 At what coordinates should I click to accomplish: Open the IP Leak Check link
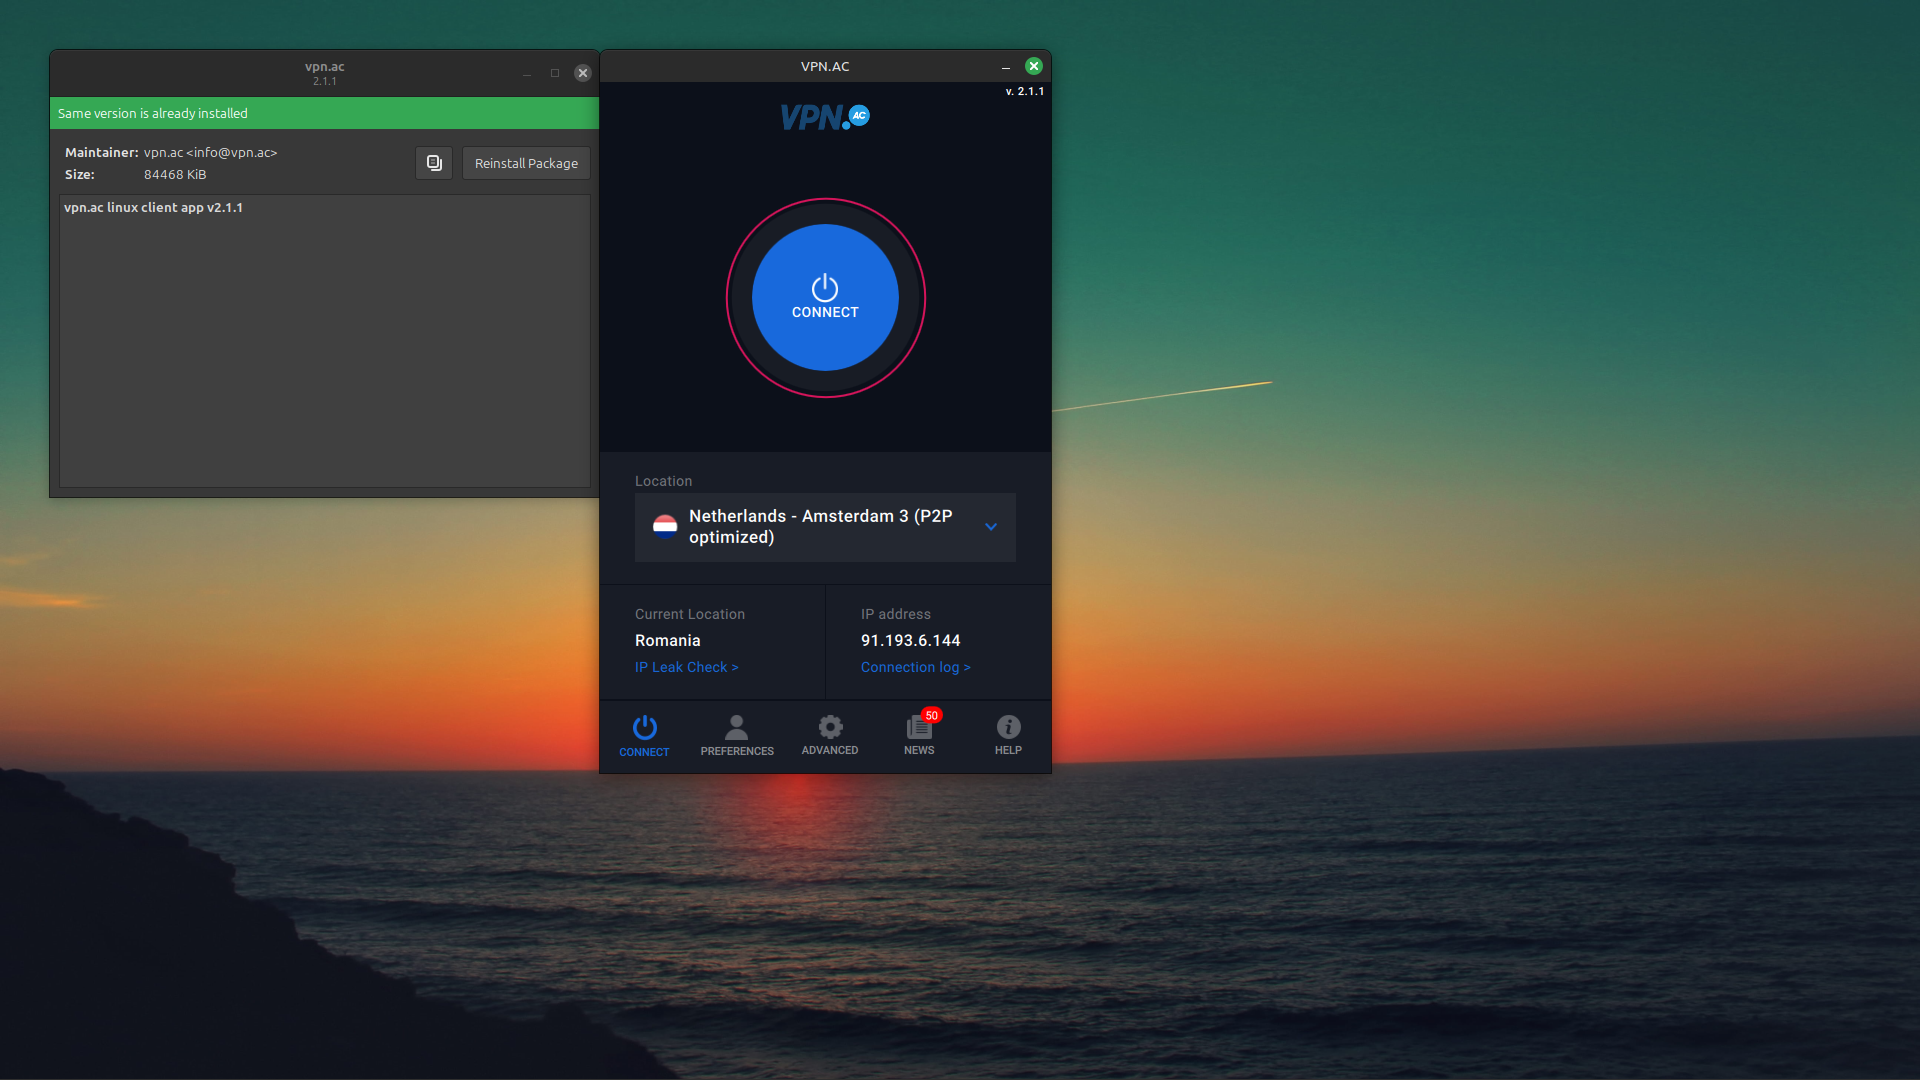(x=686, y=667)
